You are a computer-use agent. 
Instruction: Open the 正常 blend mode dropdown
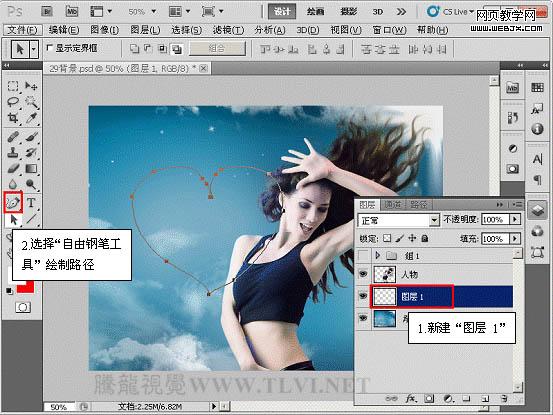(x=399, y=220)
